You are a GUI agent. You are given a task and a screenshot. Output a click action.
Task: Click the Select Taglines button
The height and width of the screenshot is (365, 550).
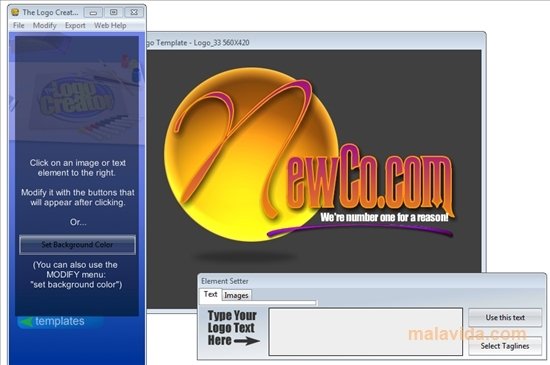click(x=505, y=346)
